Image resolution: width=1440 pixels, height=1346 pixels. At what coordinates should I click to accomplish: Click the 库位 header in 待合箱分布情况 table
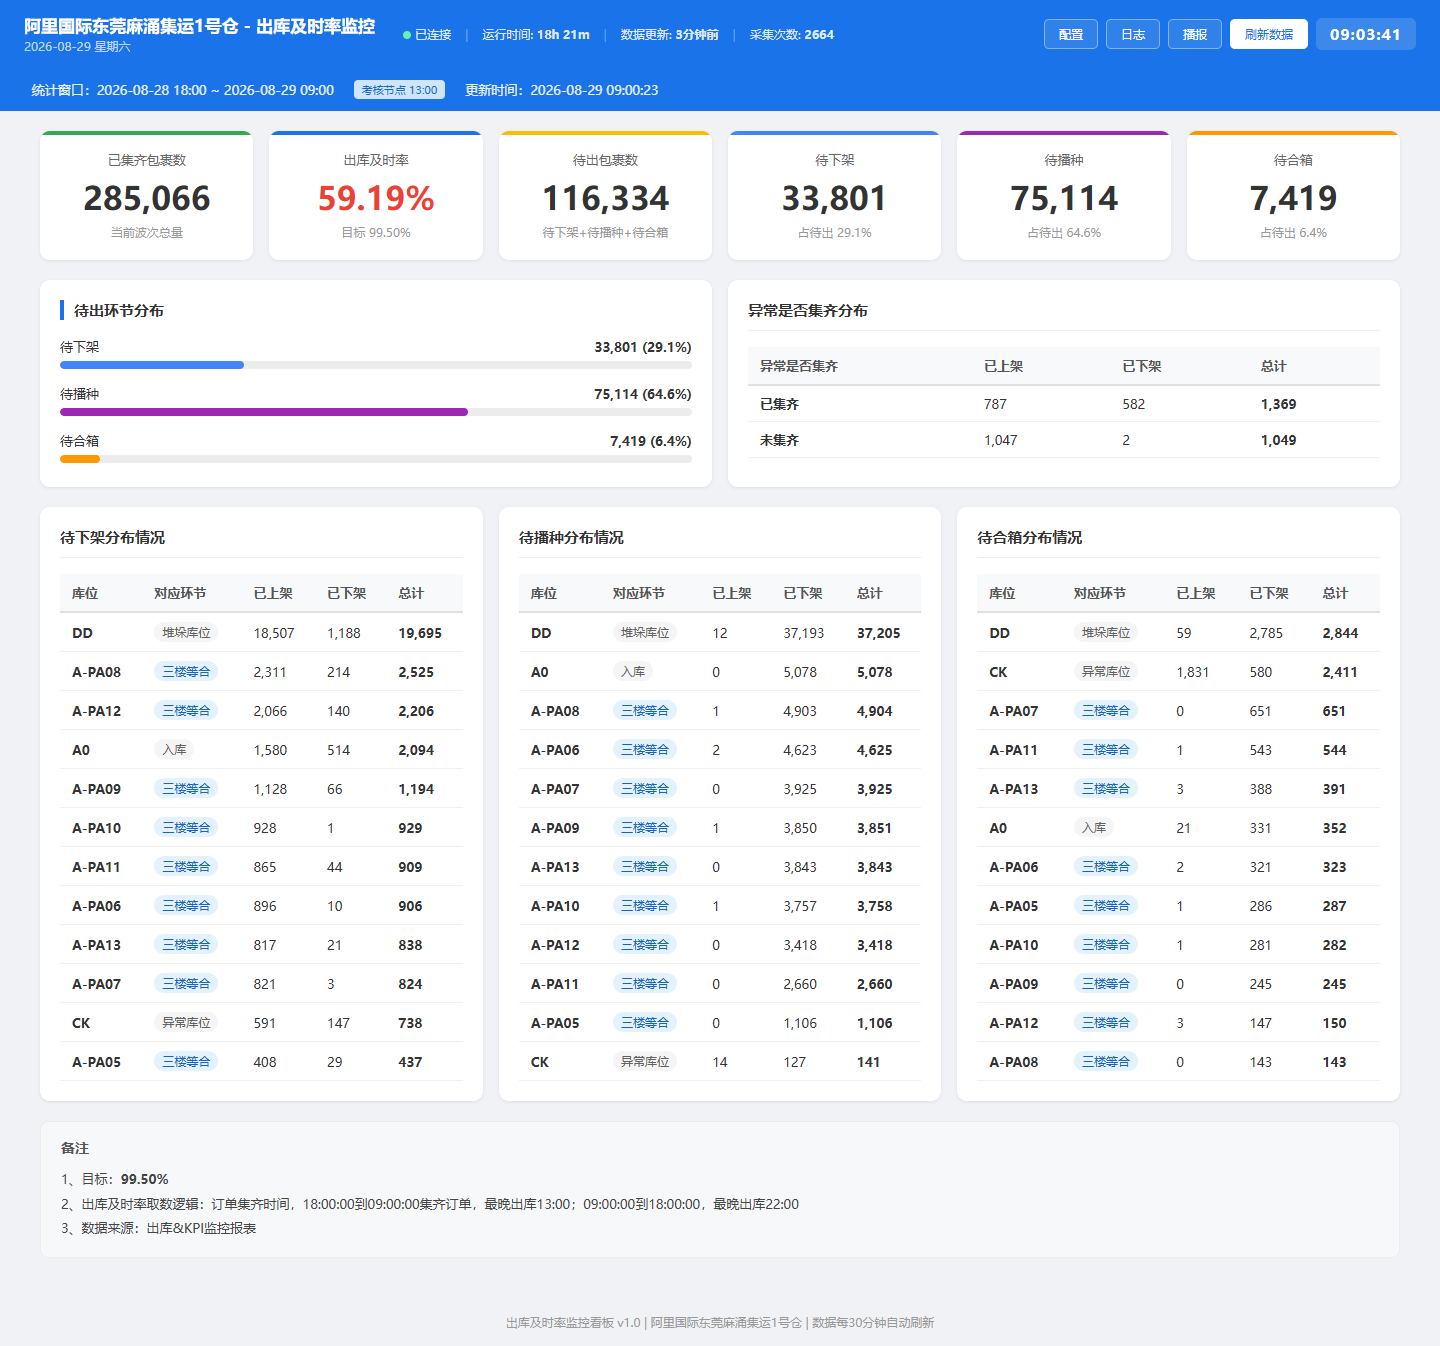pos(1002,593)
